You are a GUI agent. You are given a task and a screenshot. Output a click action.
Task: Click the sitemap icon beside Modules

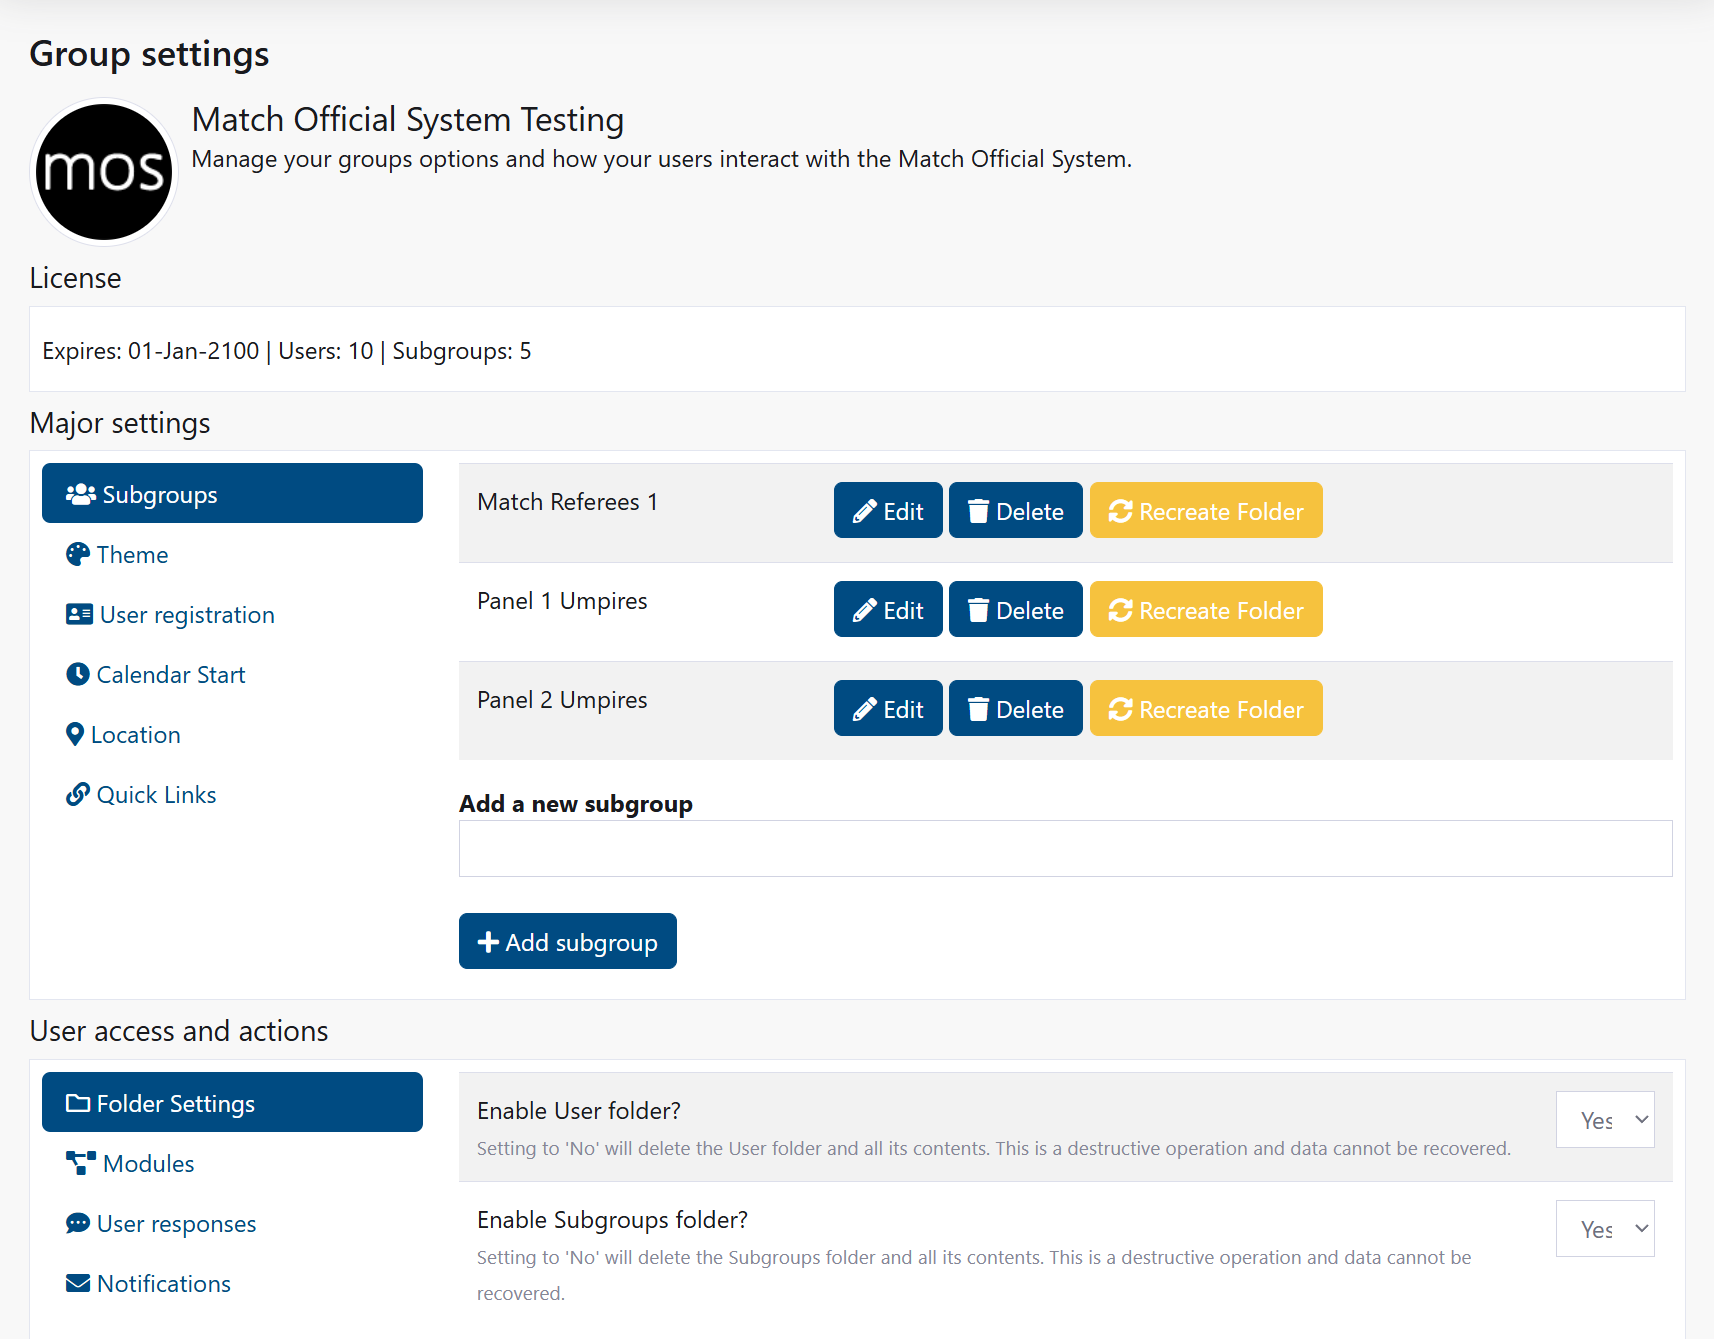pyautogui.click(x=79, y=1162)
